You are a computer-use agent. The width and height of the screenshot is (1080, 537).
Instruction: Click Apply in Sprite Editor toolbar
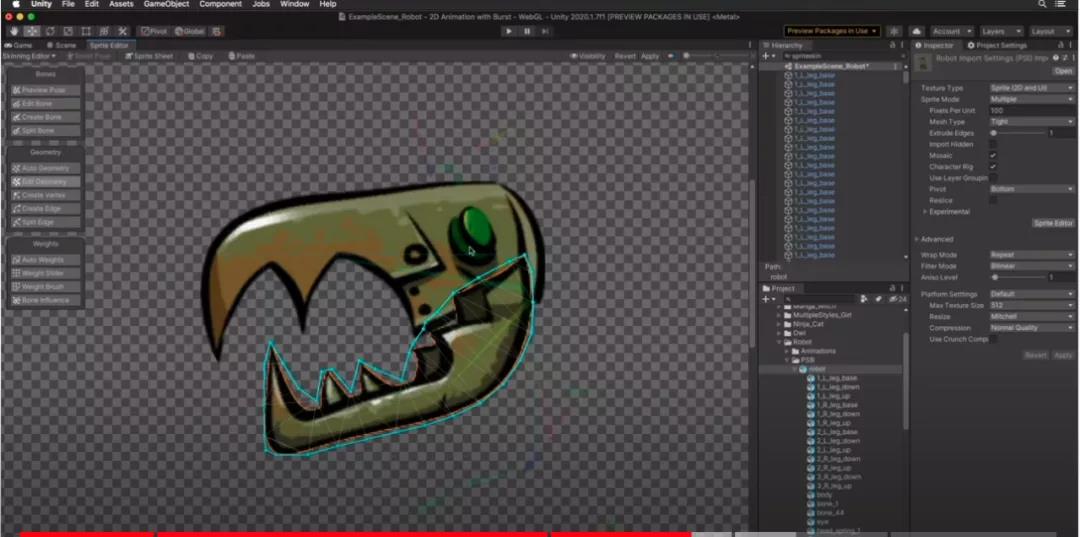coord(650,56)
